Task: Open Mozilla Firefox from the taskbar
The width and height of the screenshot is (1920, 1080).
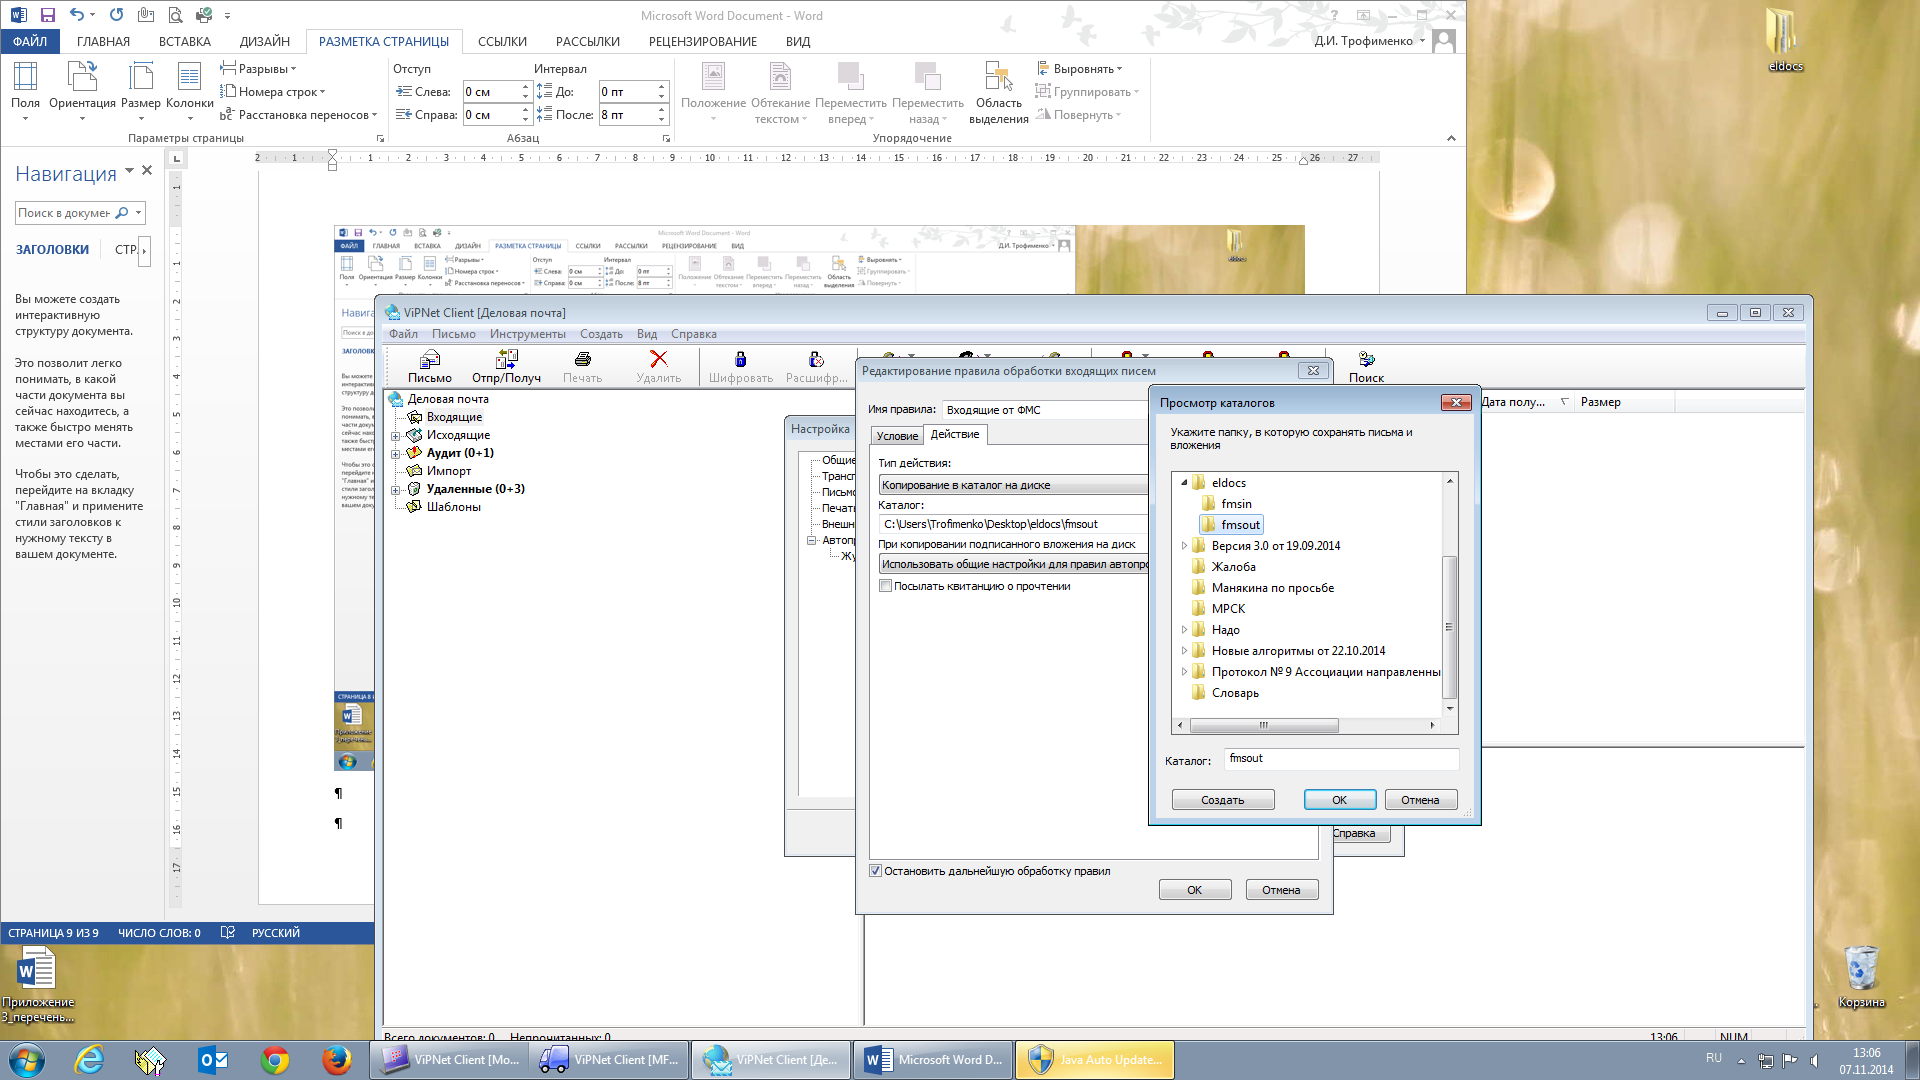Action: [336, 1060]
